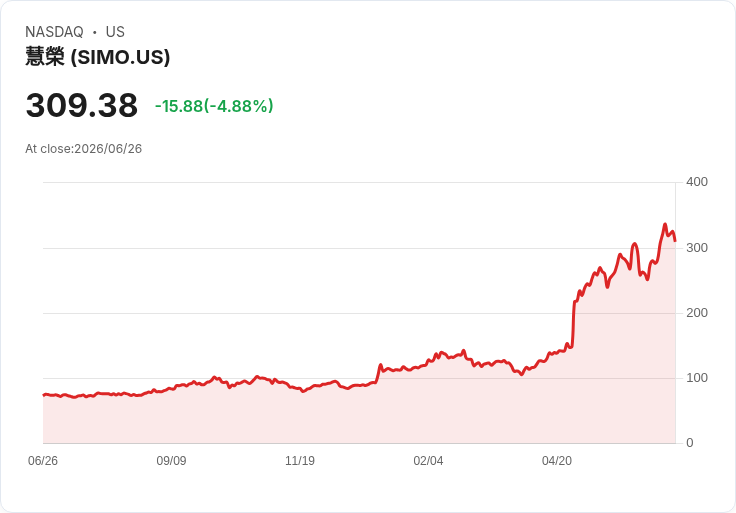Click the 04/20 date axis label
This screenshot has width=736, height=513.
[557, 460]
